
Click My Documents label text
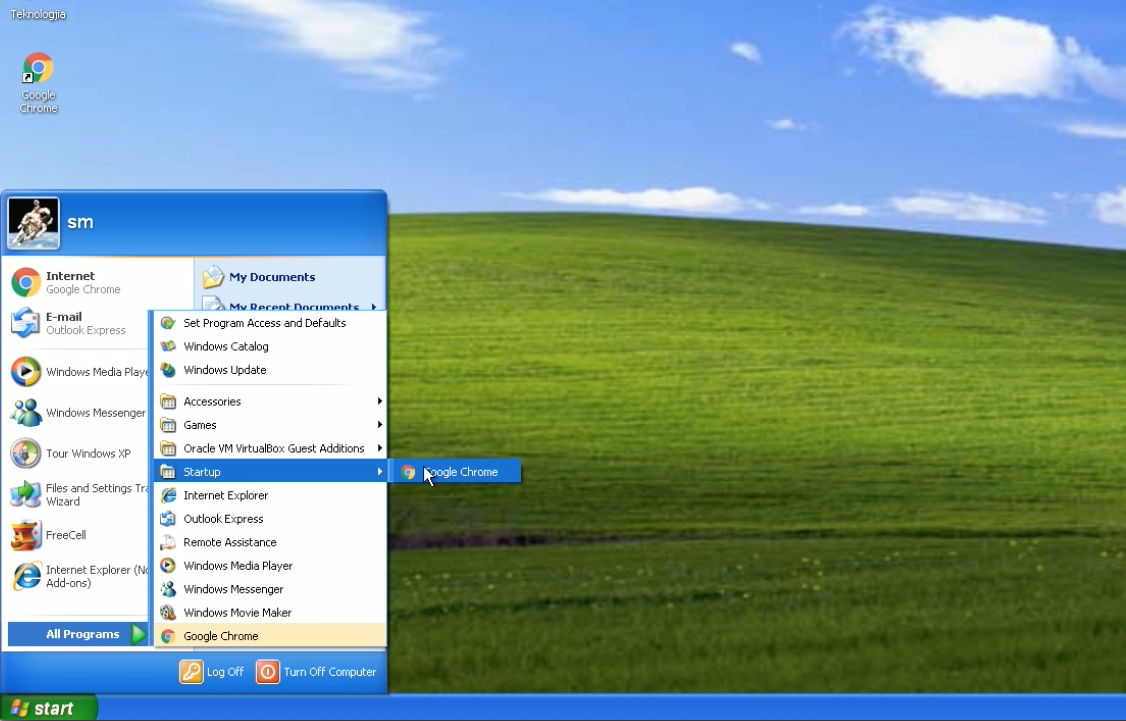[272, 276]
